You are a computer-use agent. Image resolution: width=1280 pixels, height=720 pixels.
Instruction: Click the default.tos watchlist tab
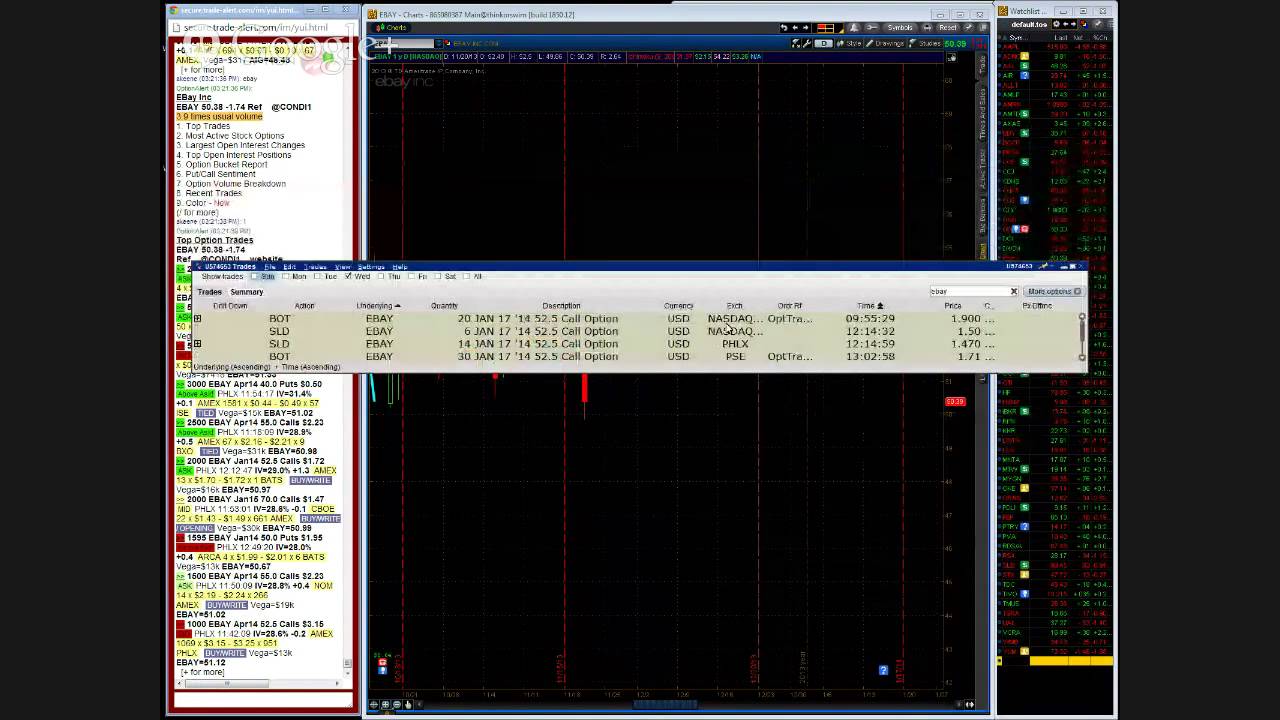pos(1029,23)
